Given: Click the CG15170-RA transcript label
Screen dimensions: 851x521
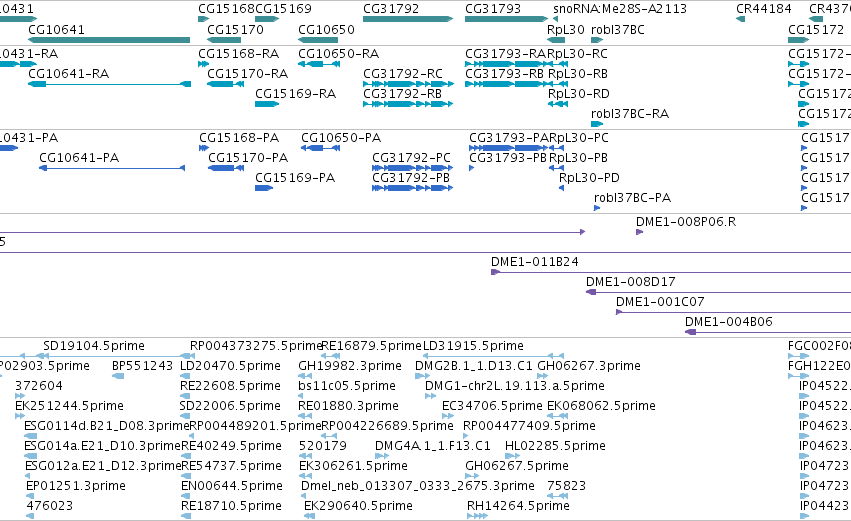Looking at the screenshot, I should tap(247, 73).
